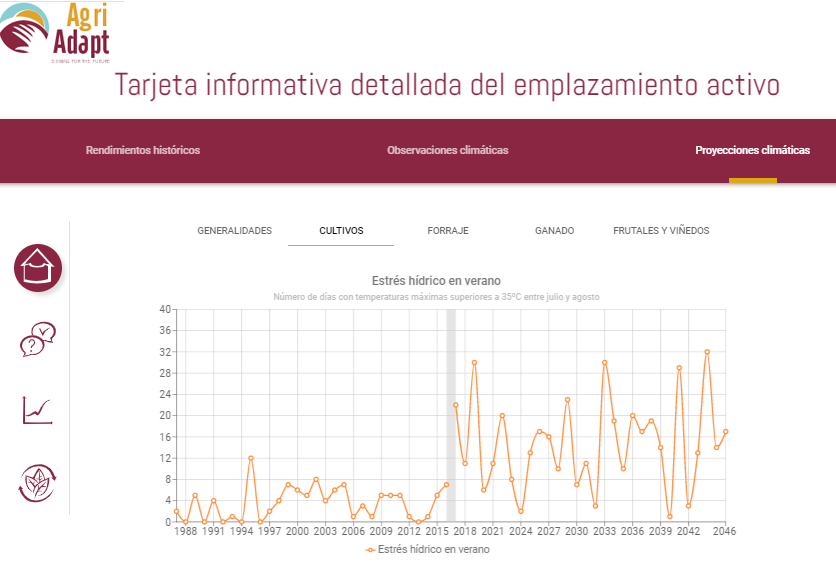Toggle Estrés hídrico en verano legend entry
Screen dimensions: 836x571
click(428, 549)
